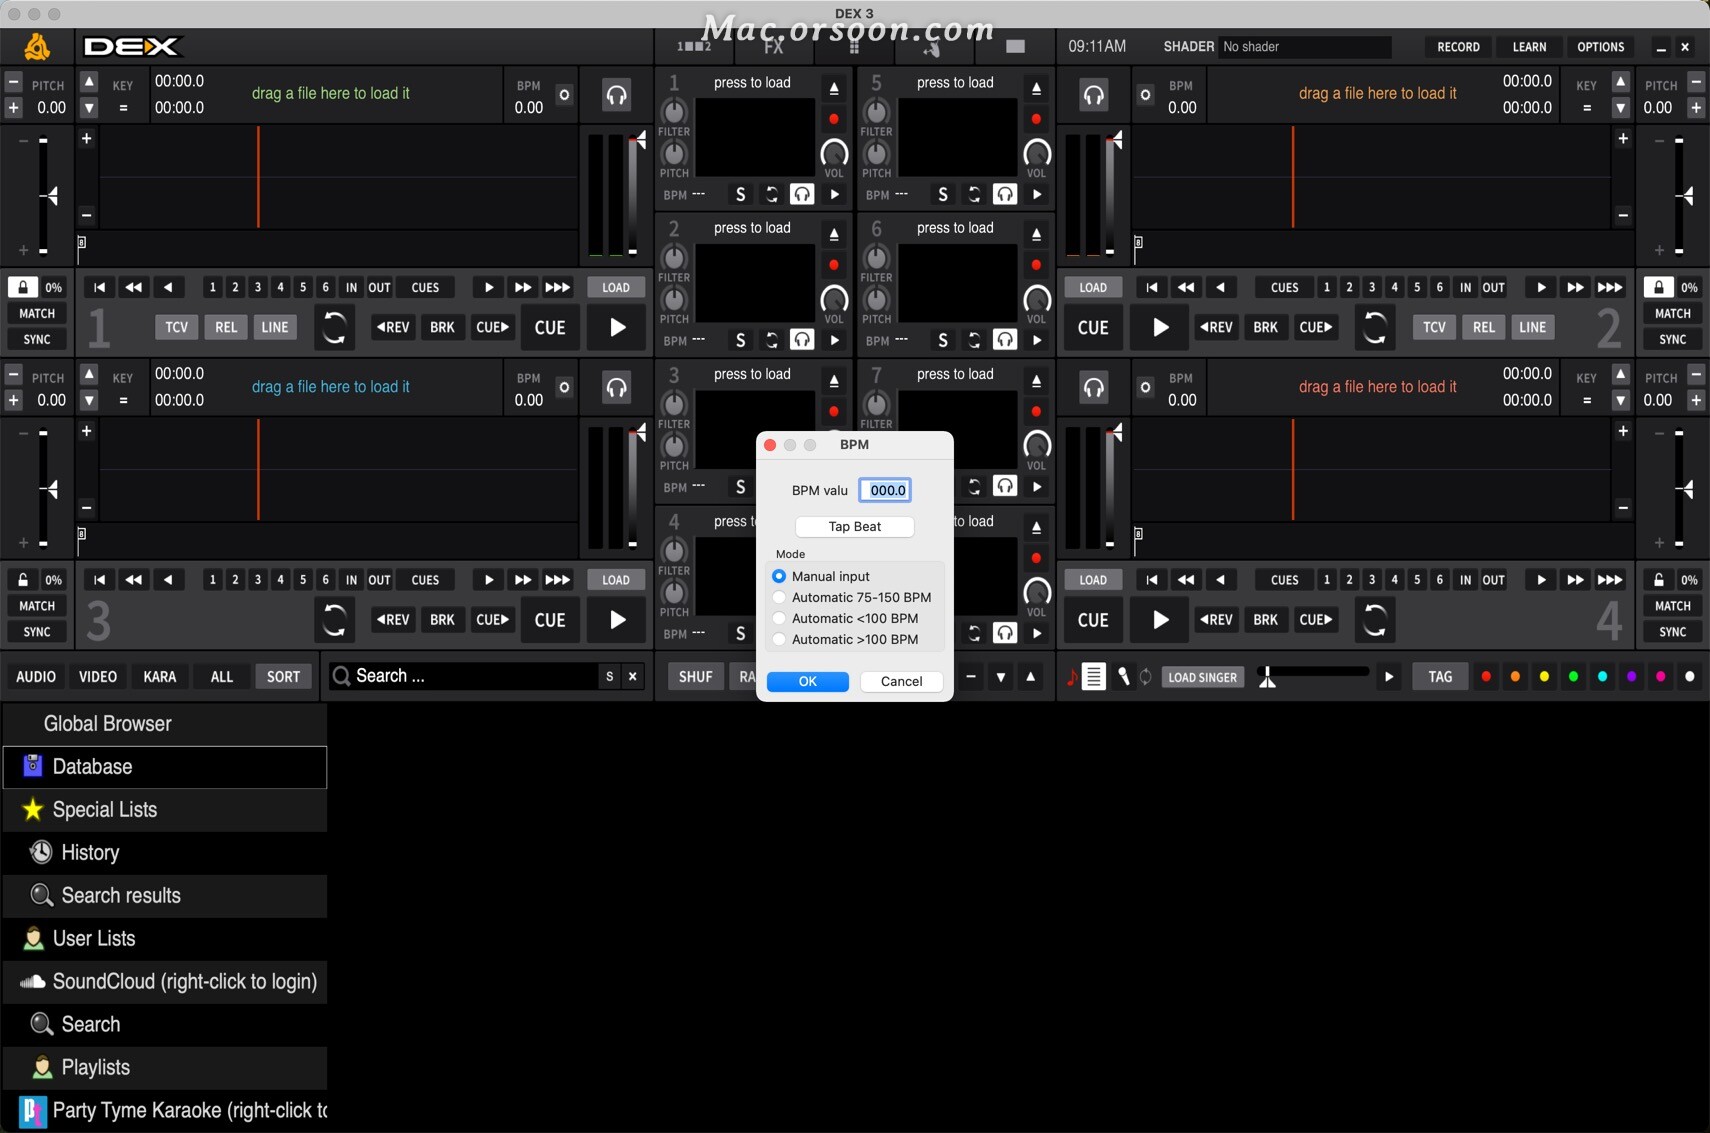The image size is (1710, 1133).
Task: Click the deck 2 loop cycle icon
Action: (1375, 327)
